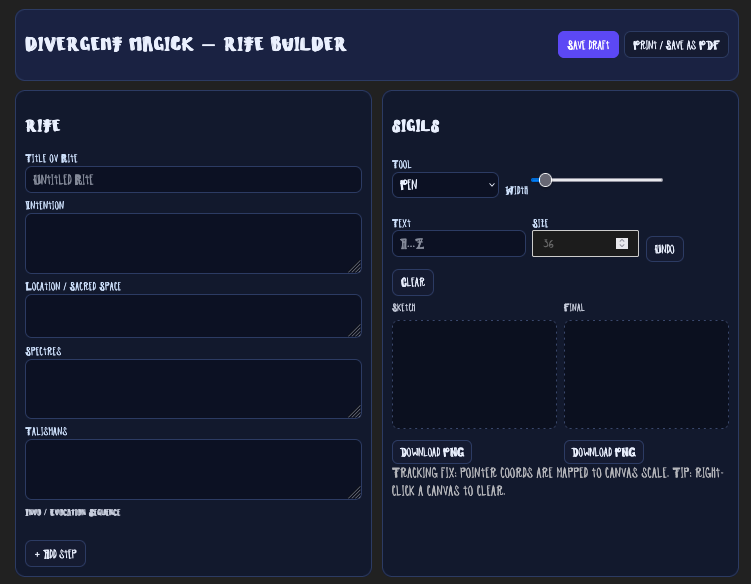This screenshot has height=584, width=751.
Task: Click the Size stepper arrows
Action: [x=622, y=243]
